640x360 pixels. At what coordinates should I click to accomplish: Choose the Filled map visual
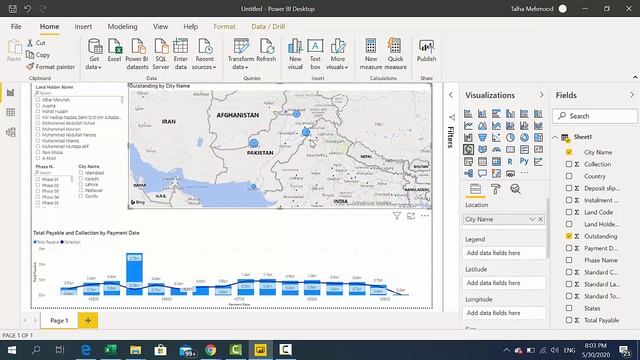click(482, 149)
